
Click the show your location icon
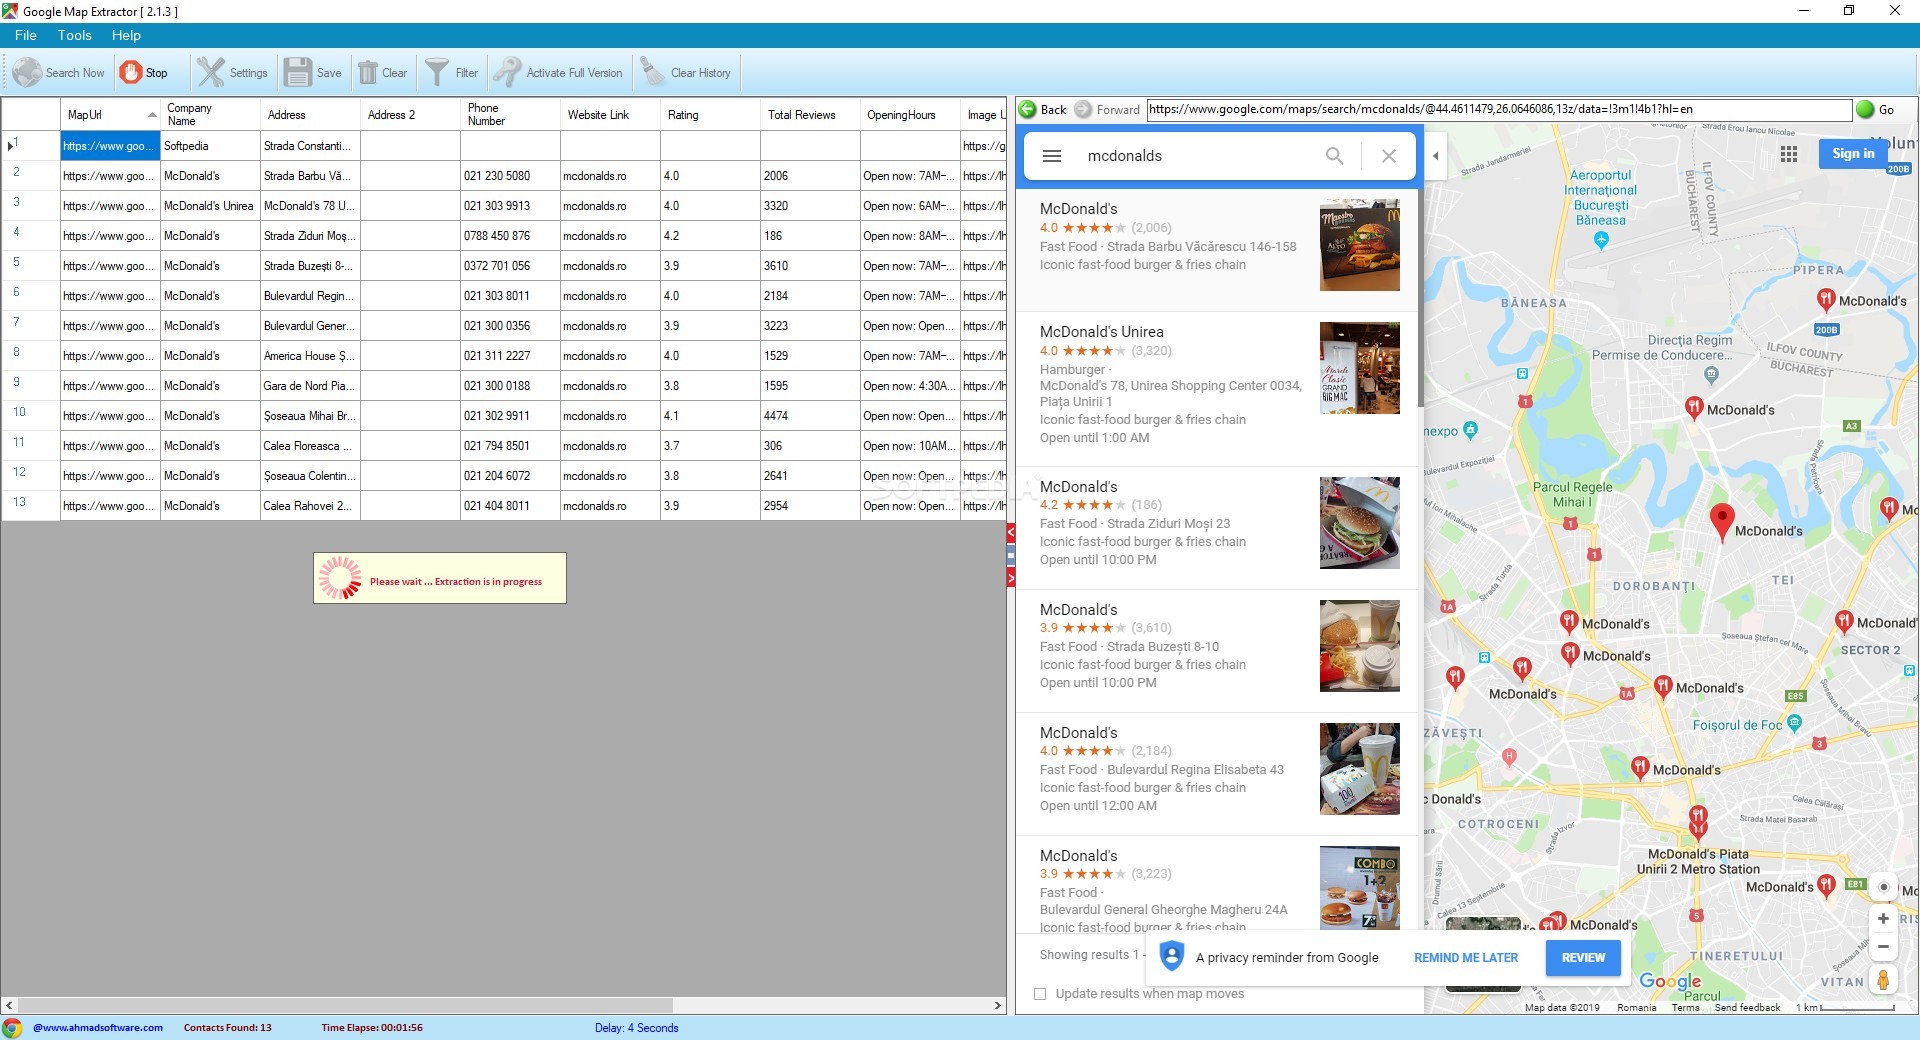coord(1883,887)
